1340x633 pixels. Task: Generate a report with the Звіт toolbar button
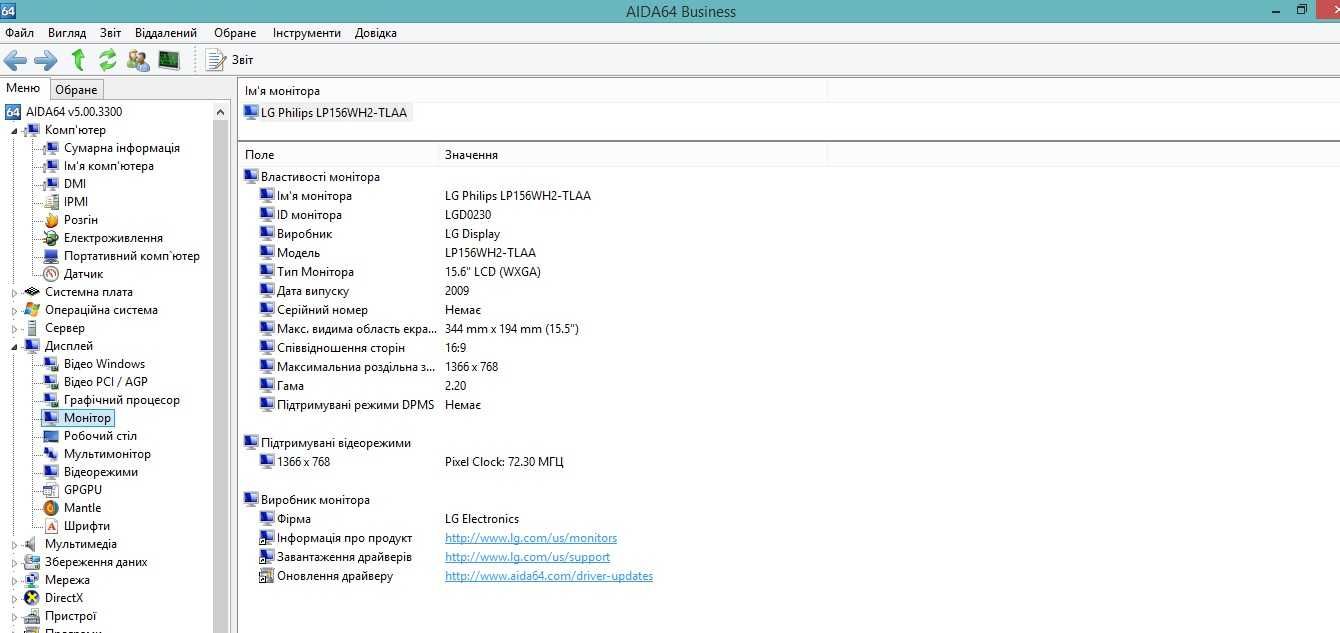coord(229,60)
